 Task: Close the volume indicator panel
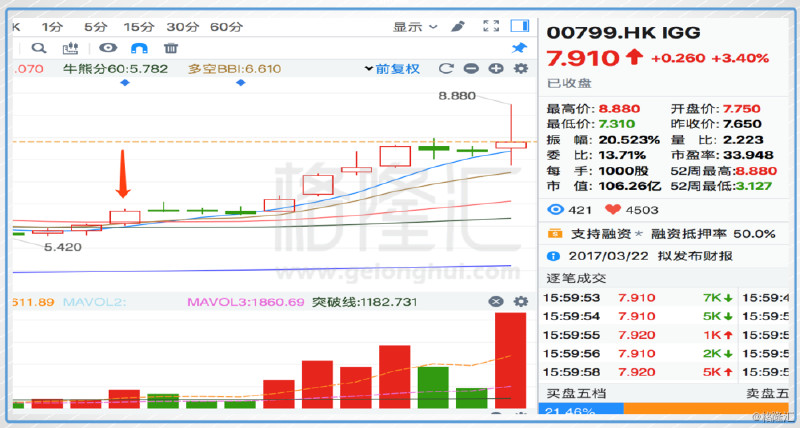click(x=495, y=301)
